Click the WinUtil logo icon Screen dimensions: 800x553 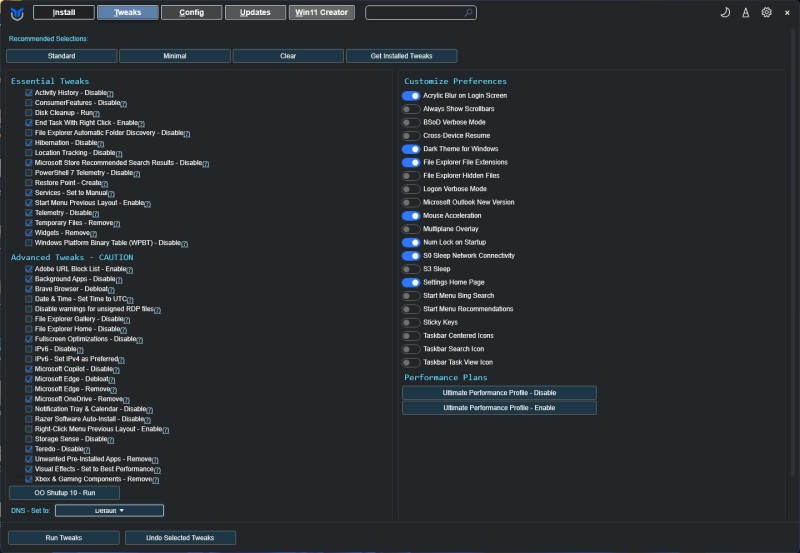pos(17,14)
